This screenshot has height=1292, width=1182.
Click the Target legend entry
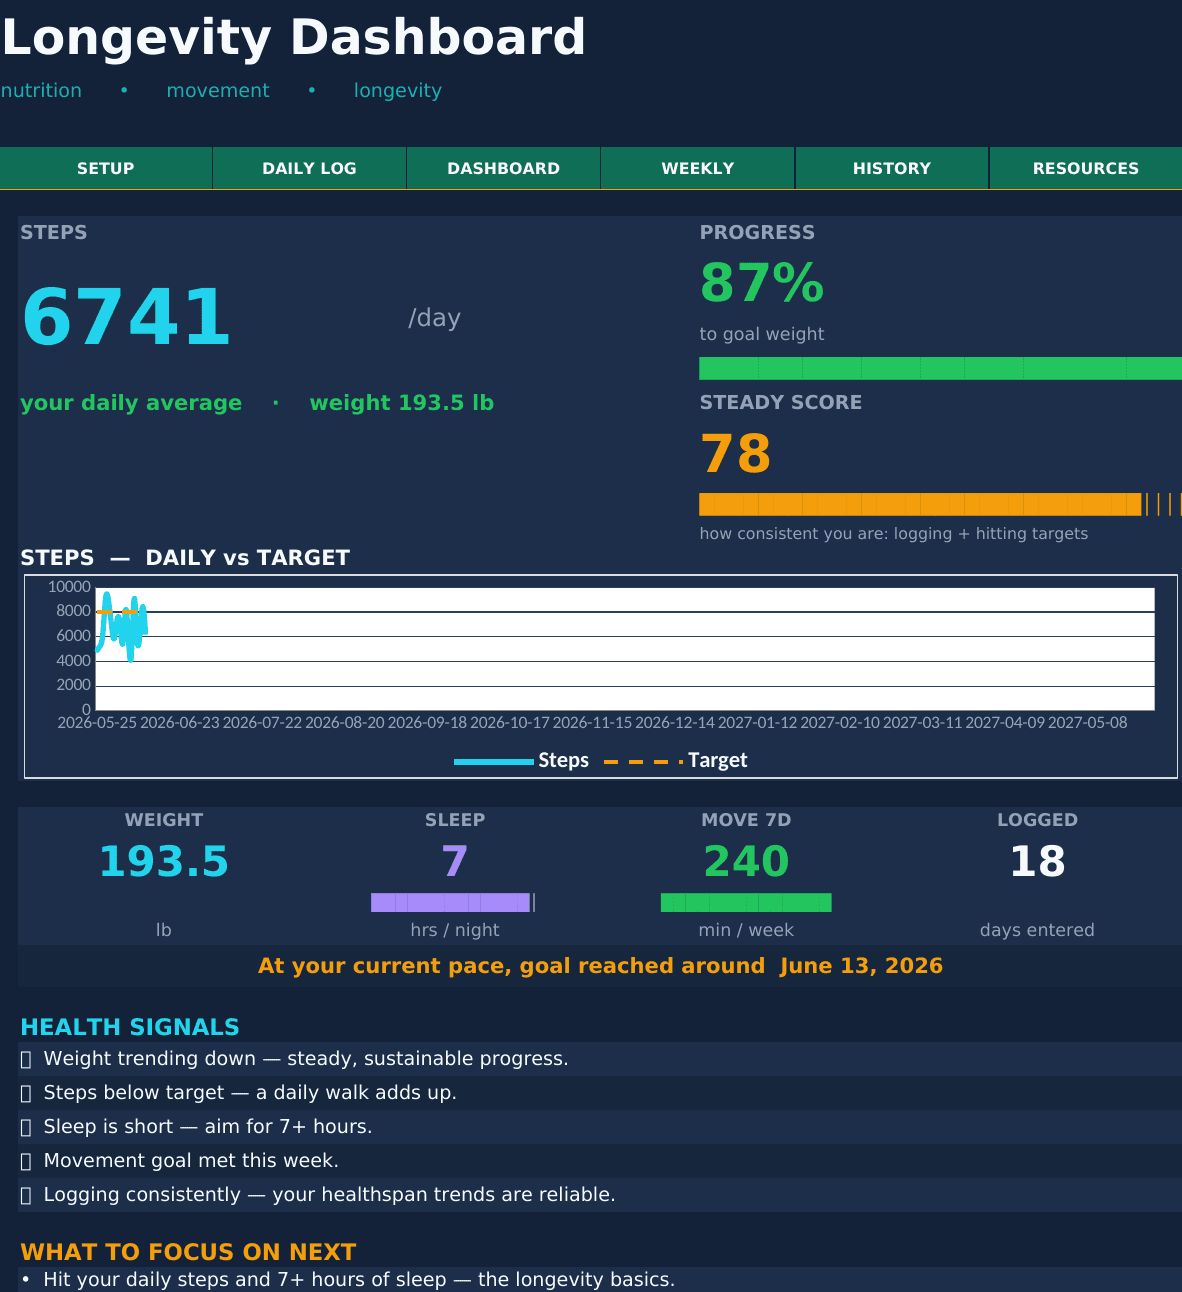(x=676, y=760)
